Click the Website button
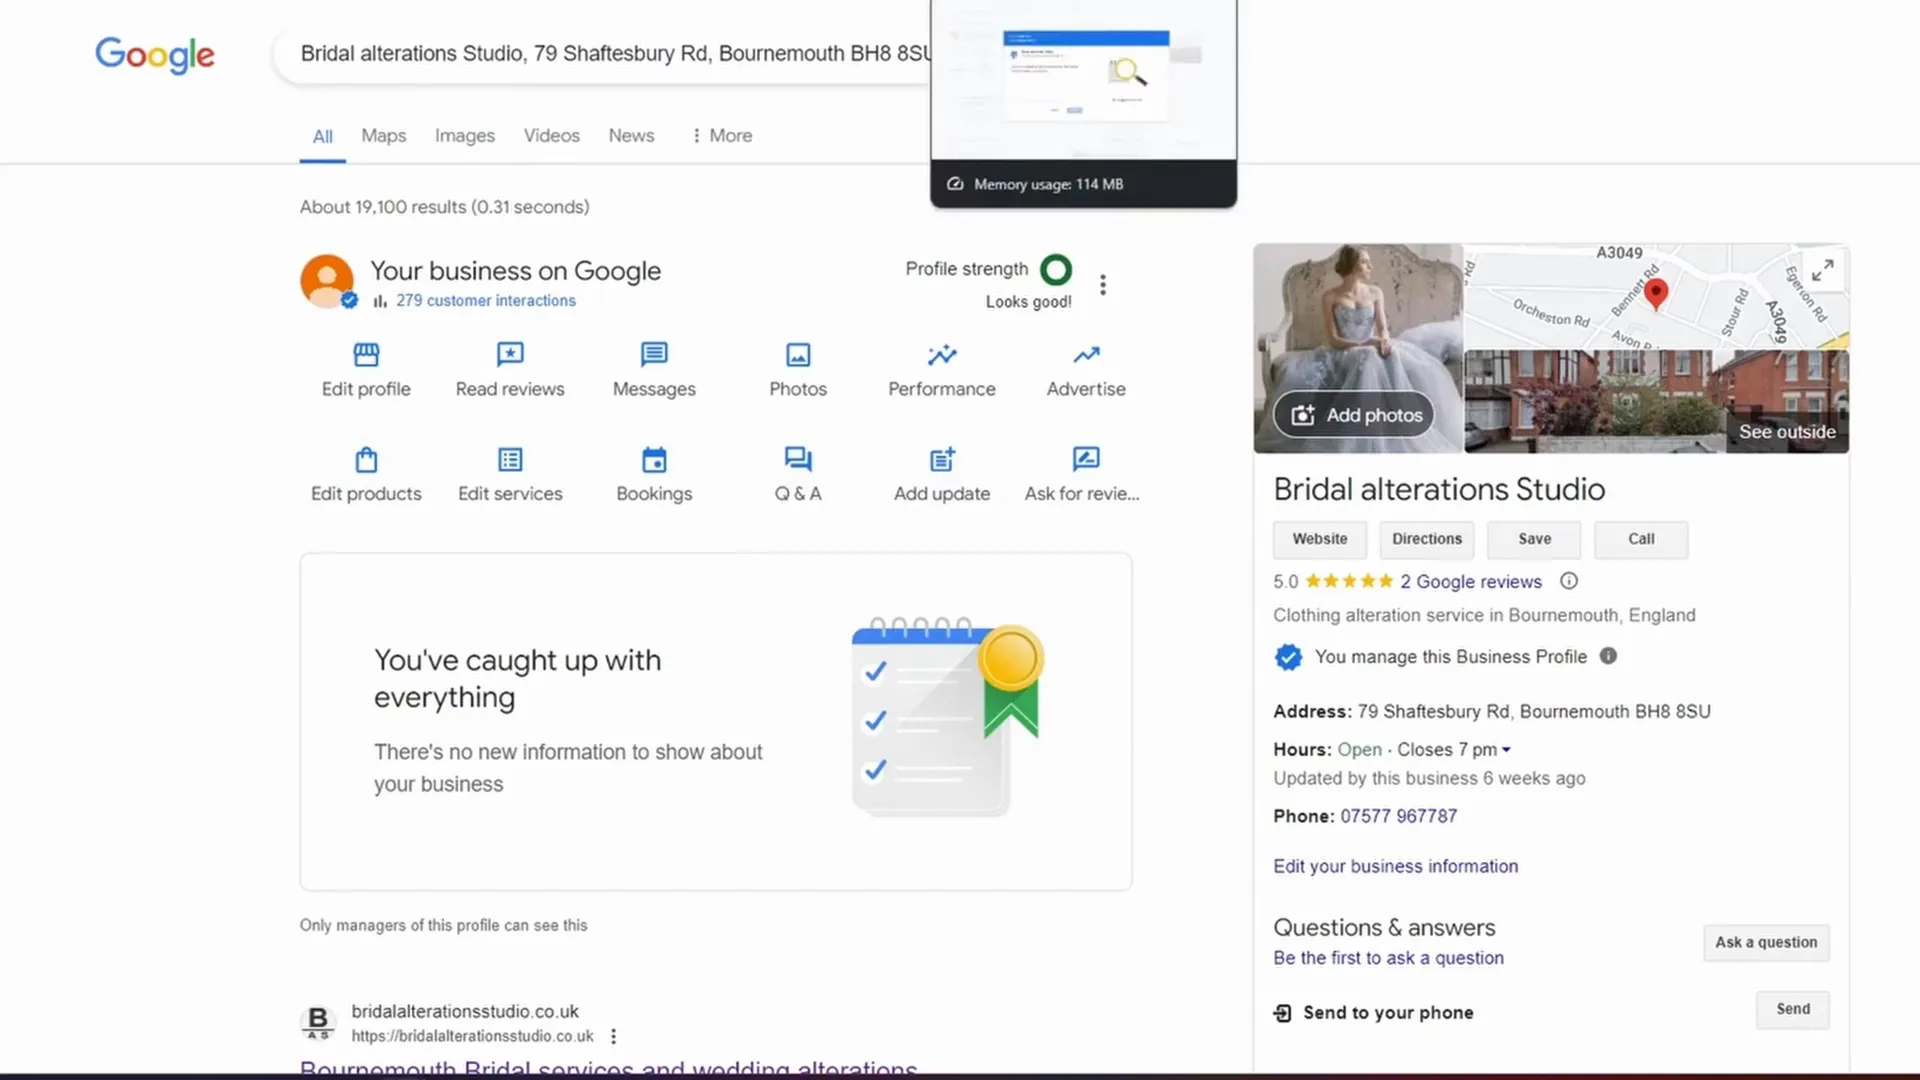Image resolution: width=1920 pixels, height=1080 pixels. [x=1320, y=539]
